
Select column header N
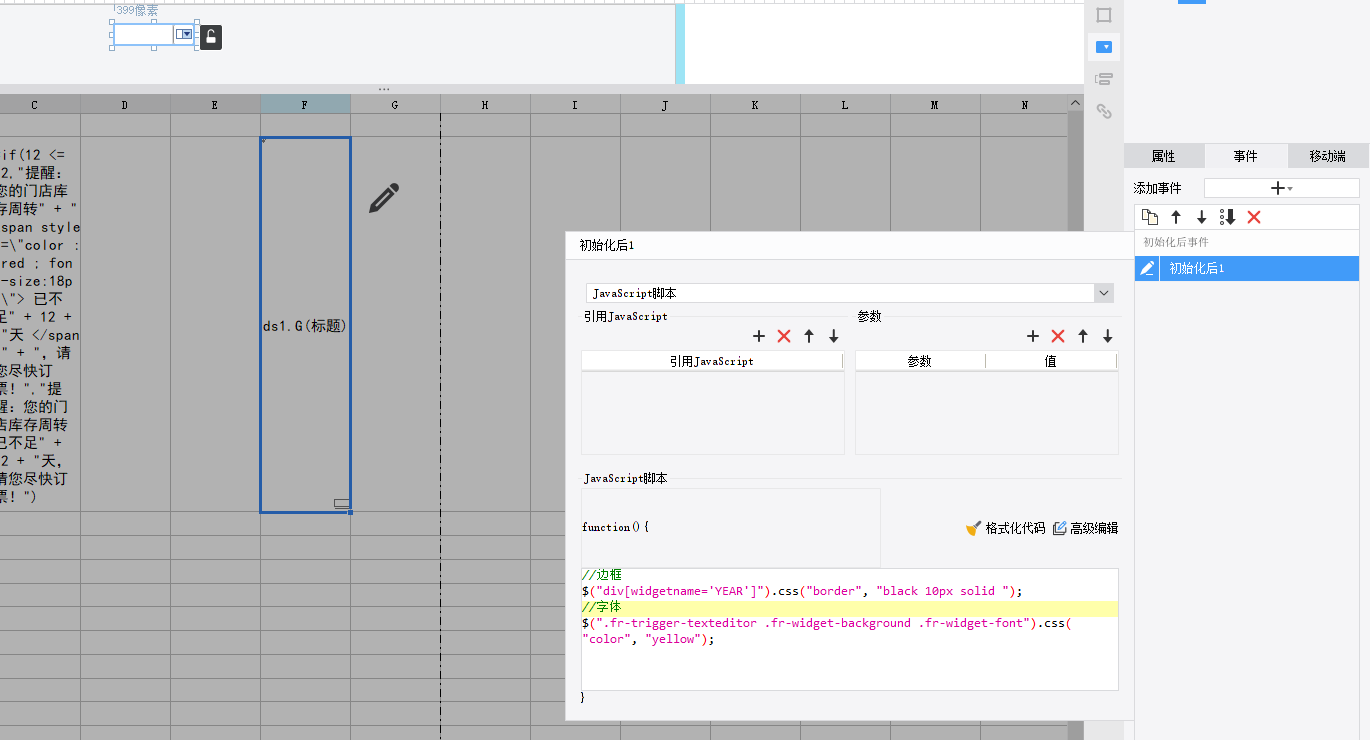coord(1024,104)
